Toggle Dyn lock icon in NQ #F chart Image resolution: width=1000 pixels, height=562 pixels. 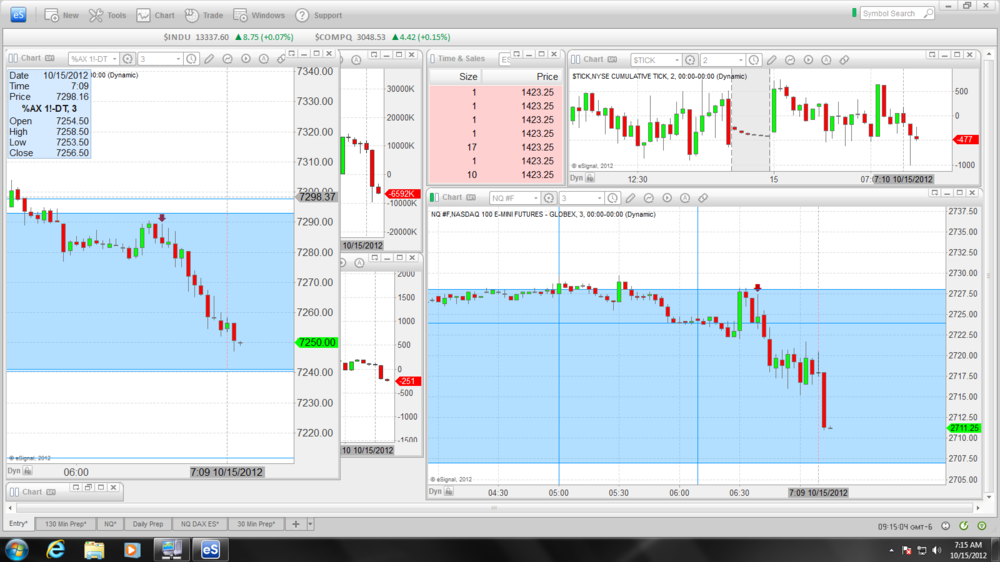449,492
